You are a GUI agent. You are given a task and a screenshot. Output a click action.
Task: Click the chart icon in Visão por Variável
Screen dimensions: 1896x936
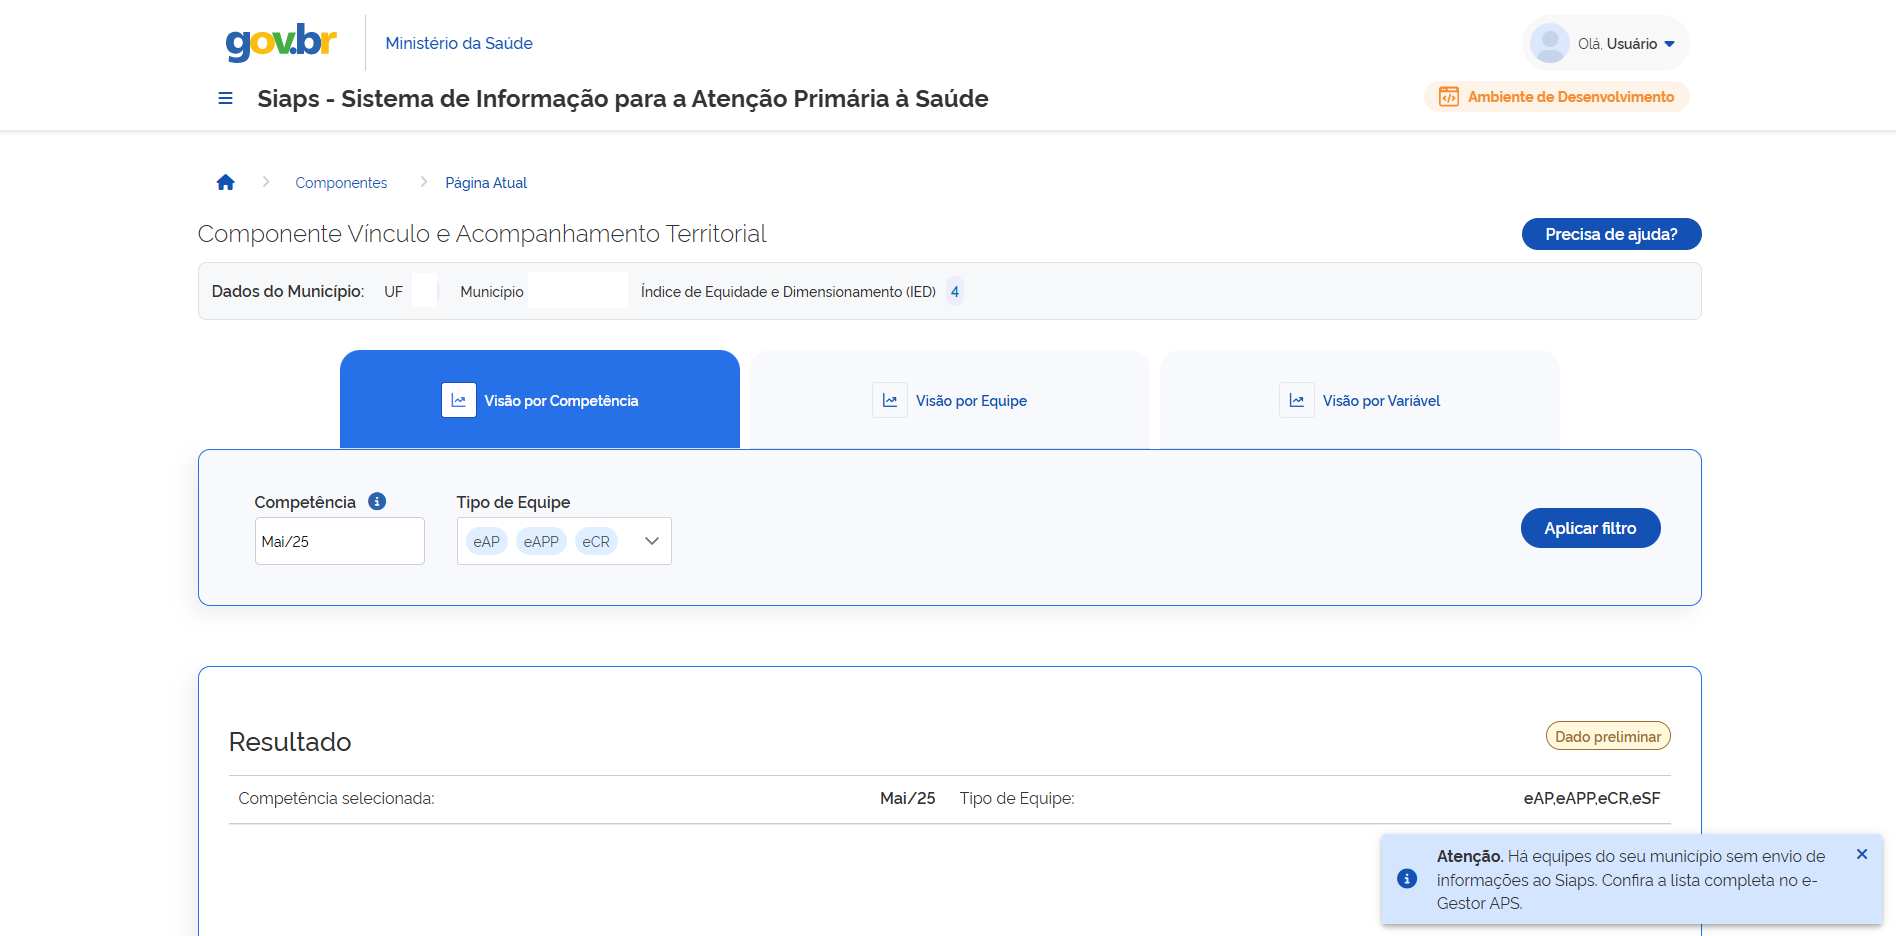tap(1296, 400)
